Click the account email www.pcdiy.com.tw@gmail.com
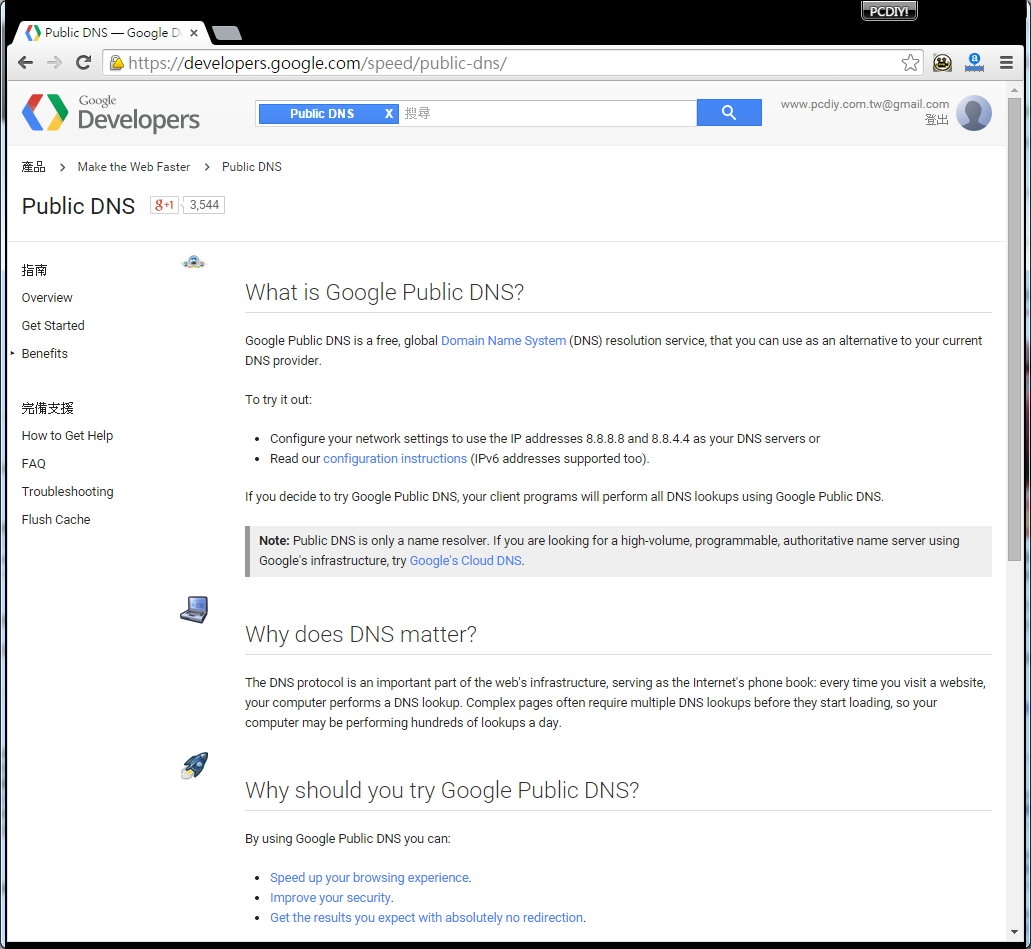 click(865, 104)
